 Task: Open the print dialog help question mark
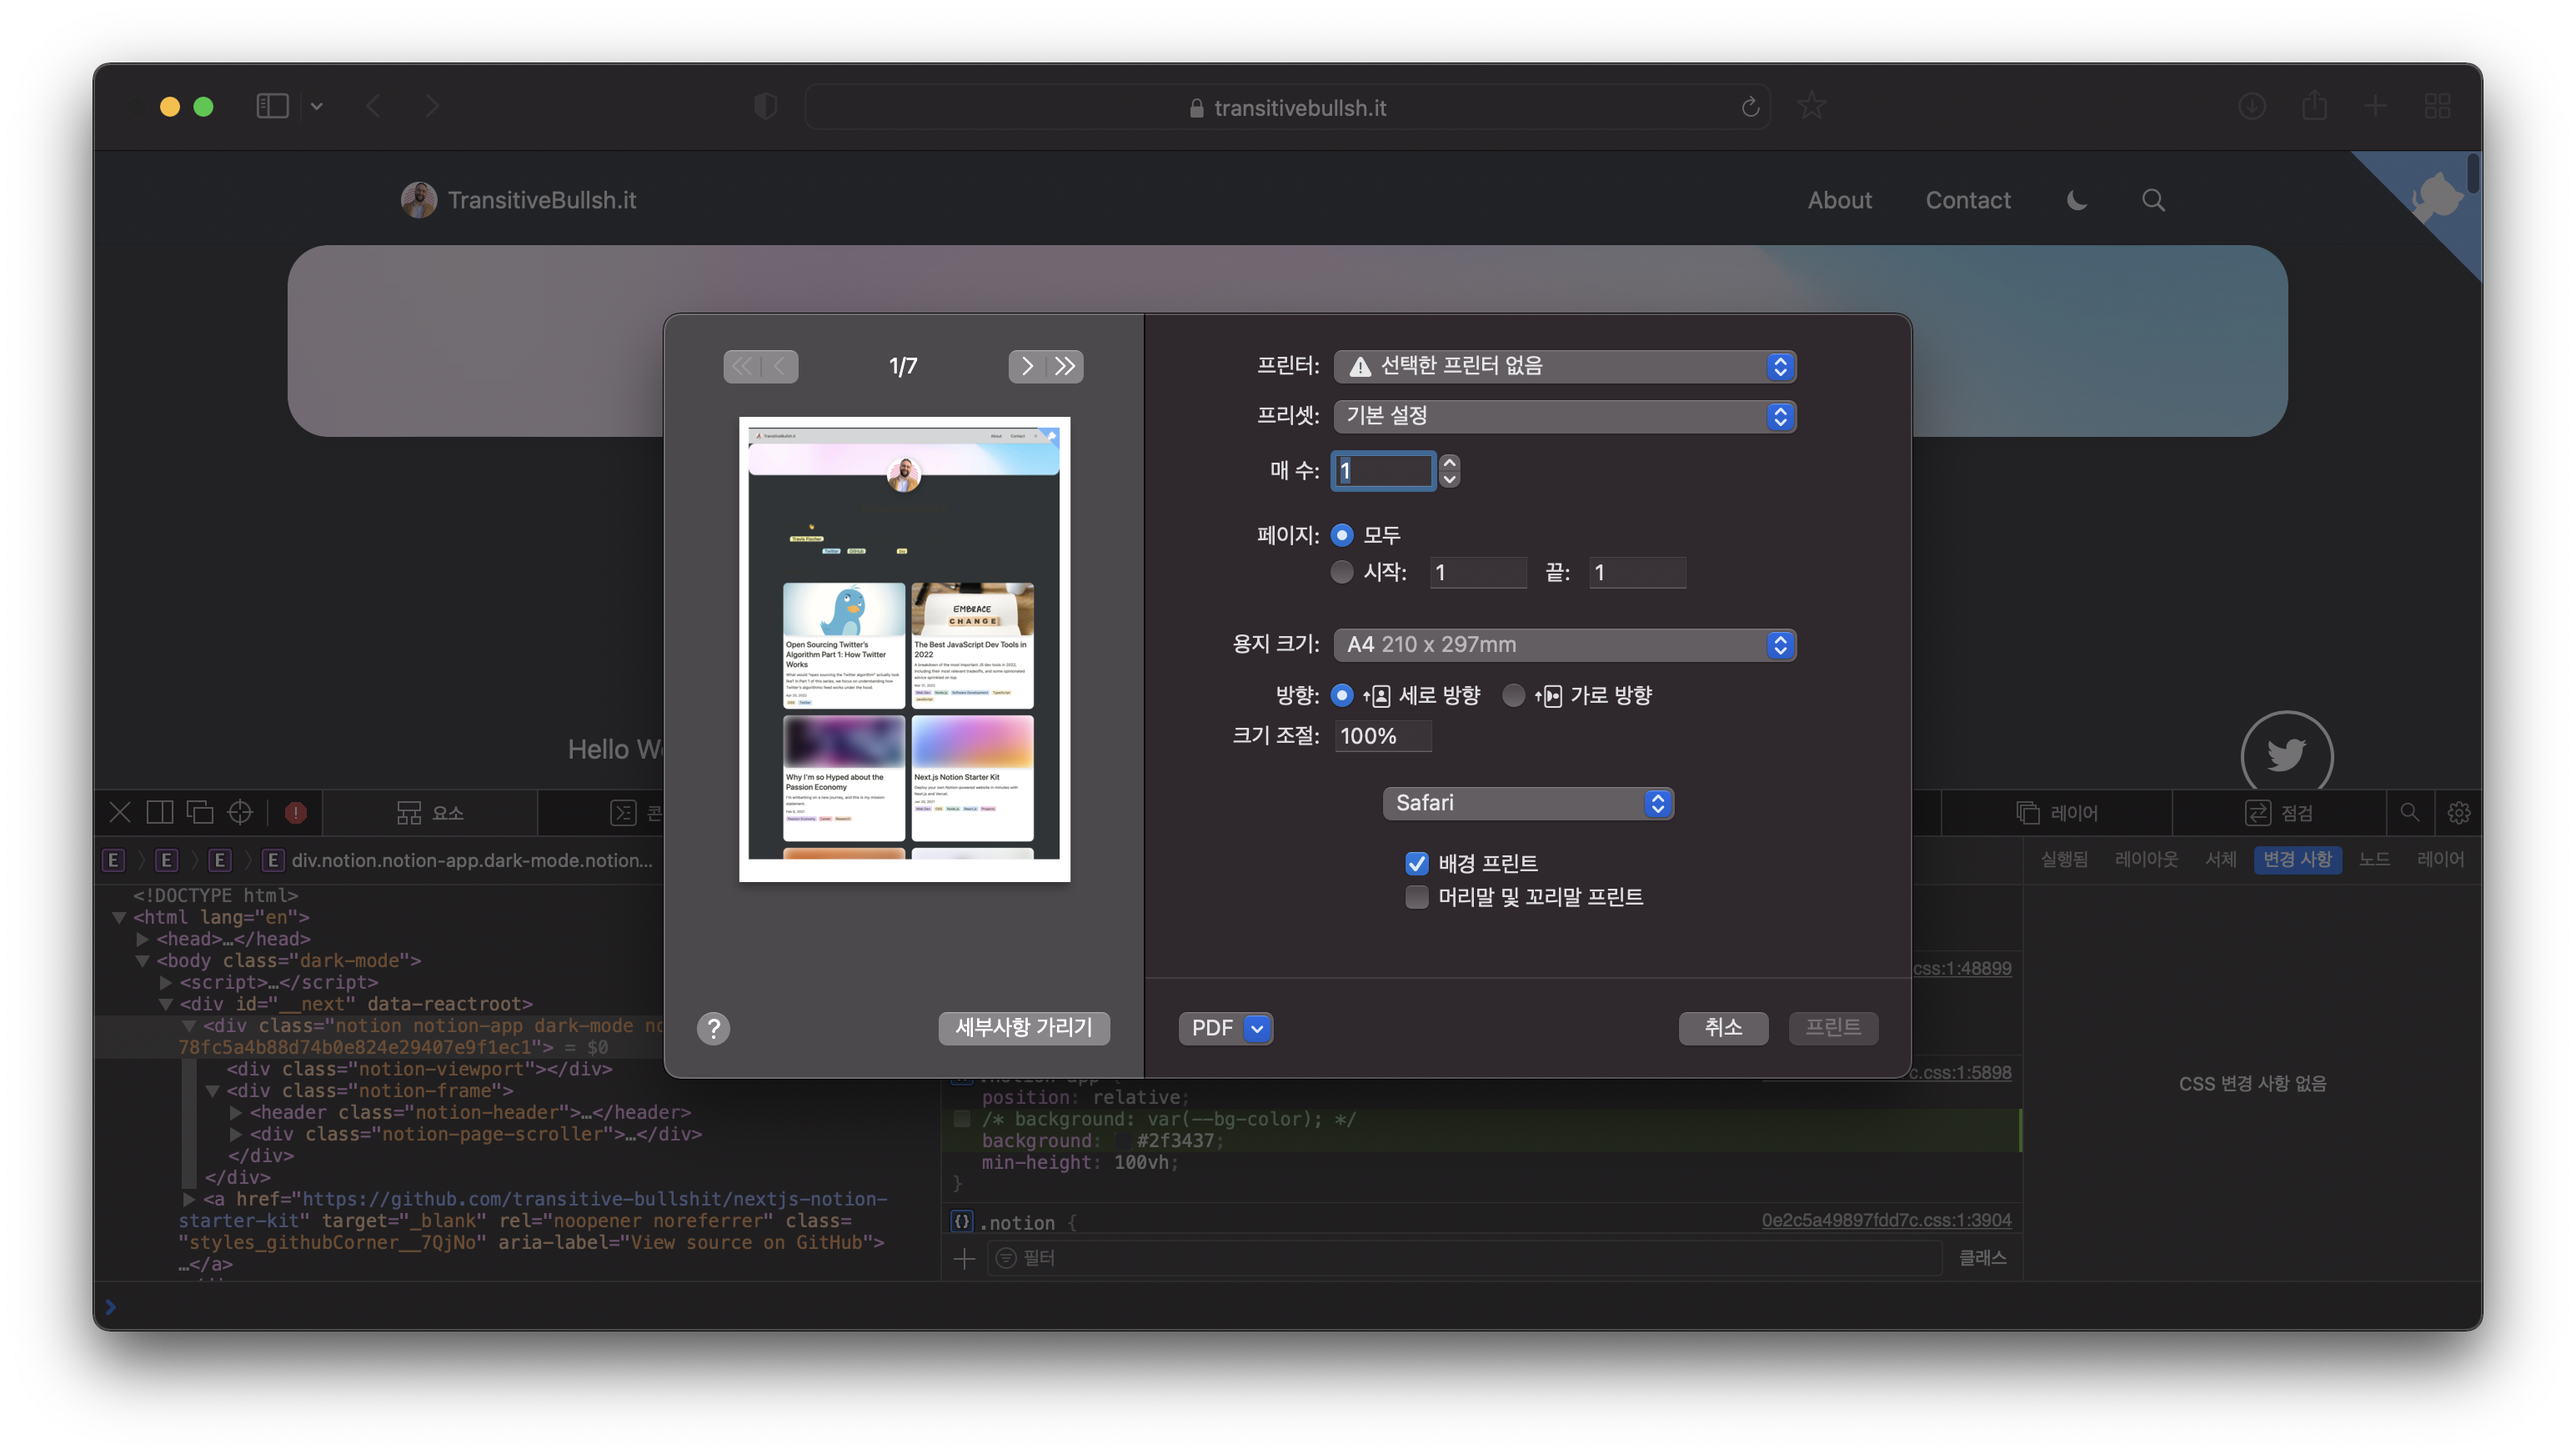click(x=713, y=1028)
